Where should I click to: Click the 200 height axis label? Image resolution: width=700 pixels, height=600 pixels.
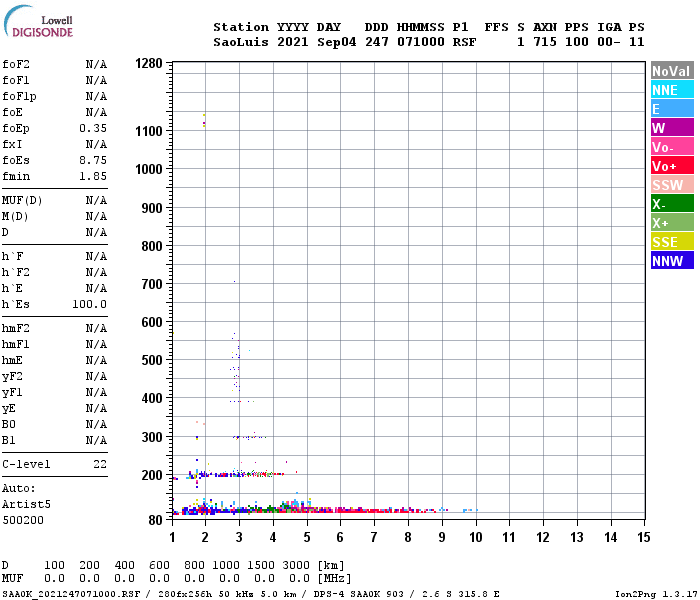[152, 475]
